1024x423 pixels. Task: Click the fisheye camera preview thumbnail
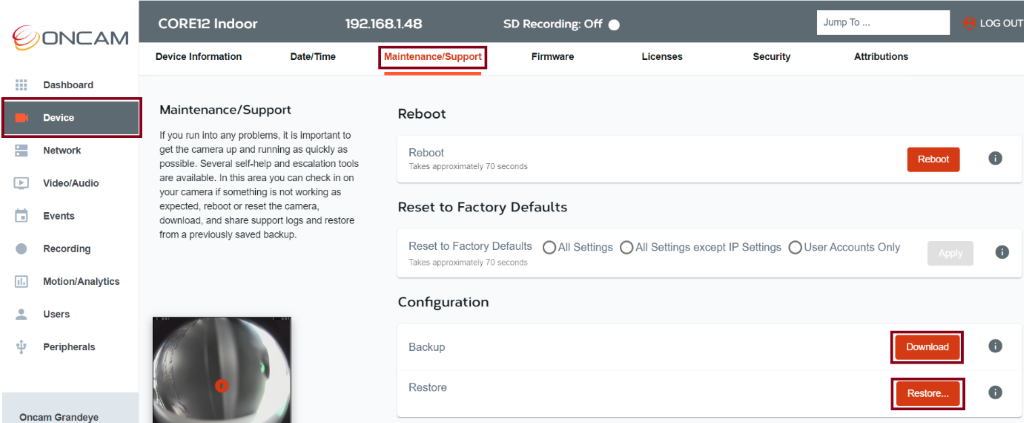point(222,369)
